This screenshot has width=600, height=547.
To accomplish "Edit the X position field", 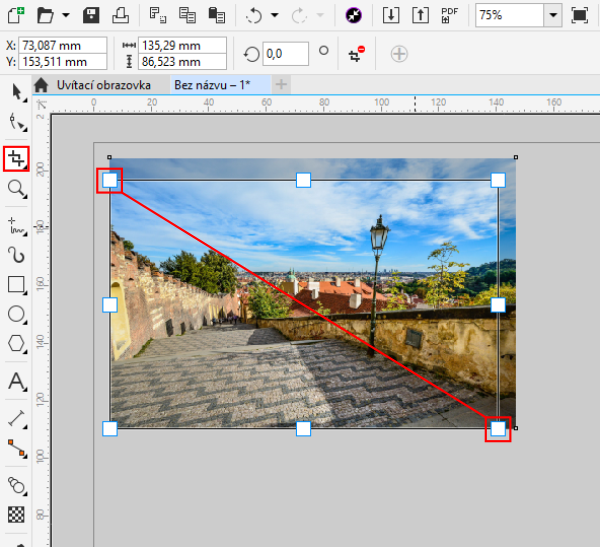I will point(62,45).
